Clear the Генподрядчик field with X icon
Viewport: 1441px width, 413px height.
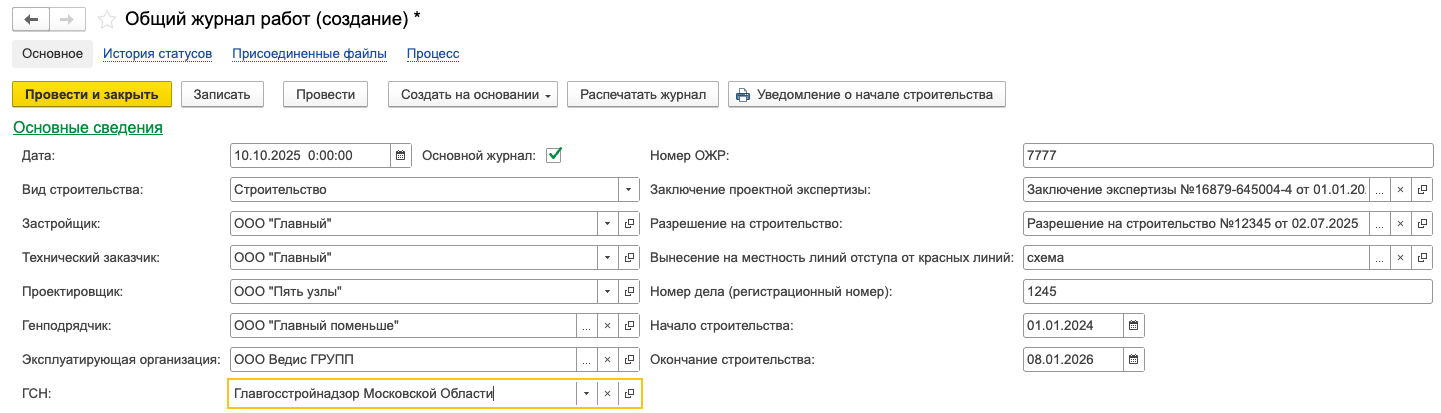[608, 326]
